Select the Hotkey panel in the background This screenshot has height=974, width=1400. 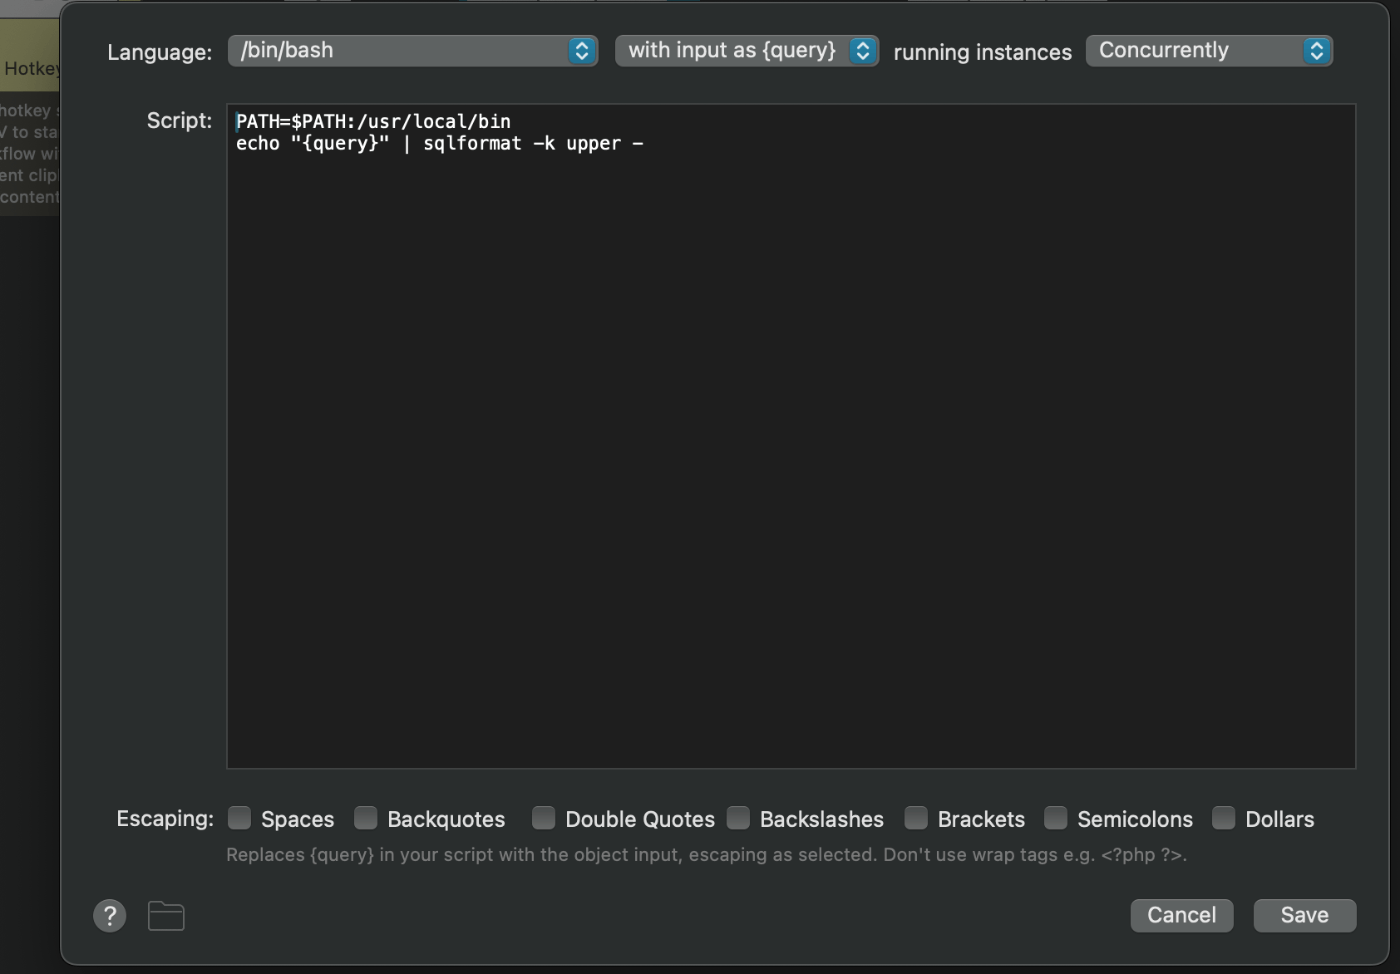[30, 68]
